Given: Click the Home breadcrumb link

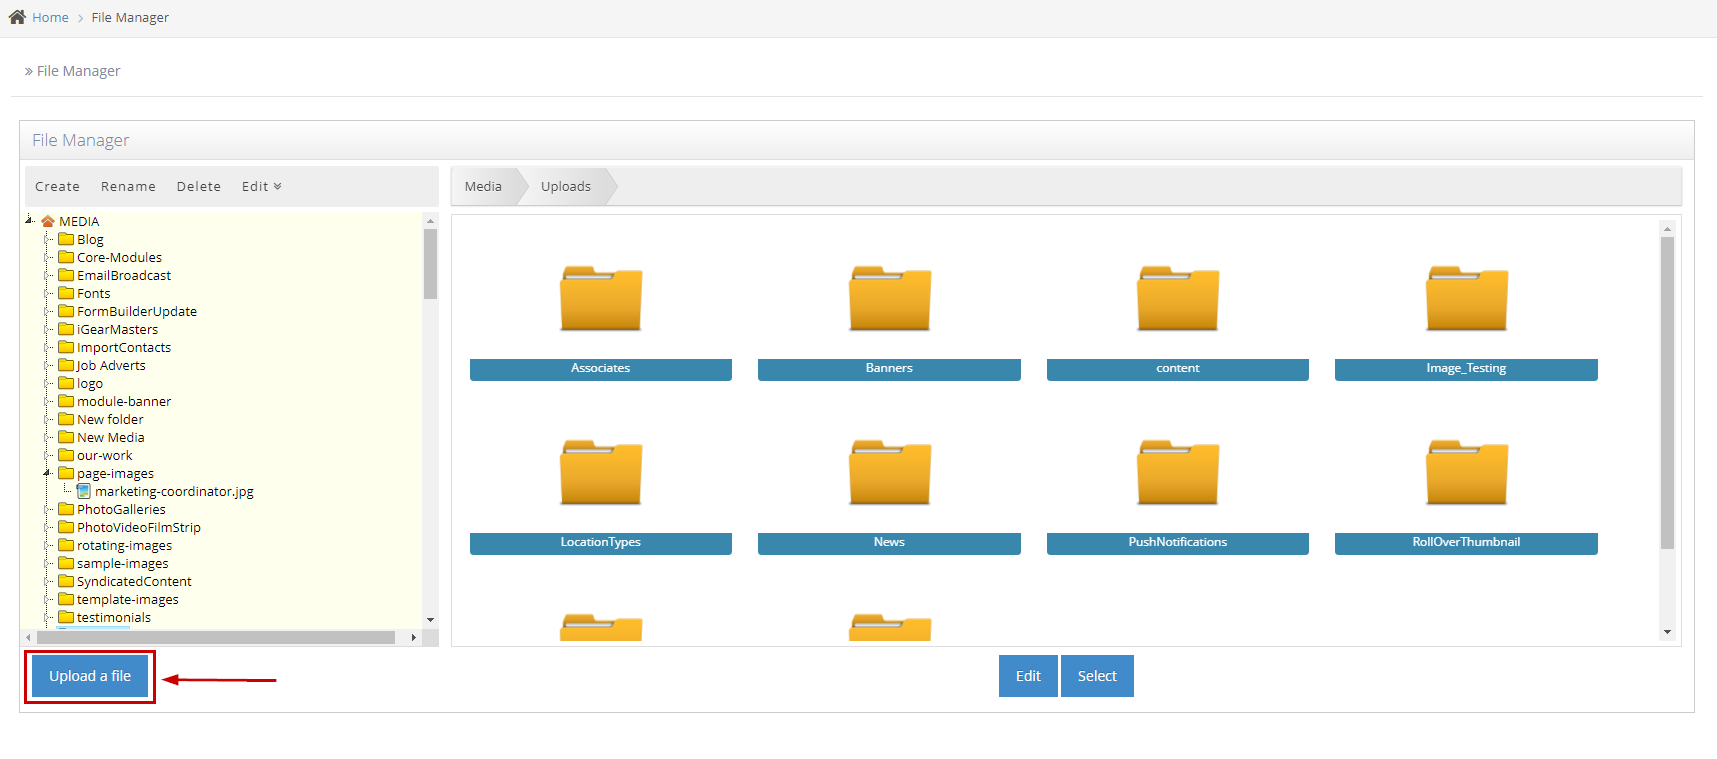Looking at the screenshot, I should click(50, 17).
